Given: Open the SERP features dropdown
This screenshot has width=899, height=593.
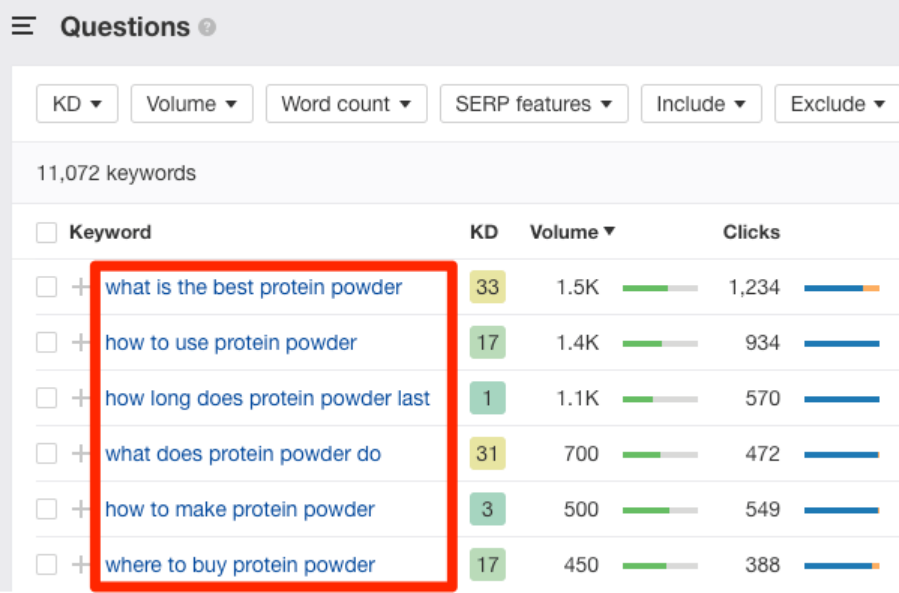Looking at the screenshot, I should [x=534, y=104].
